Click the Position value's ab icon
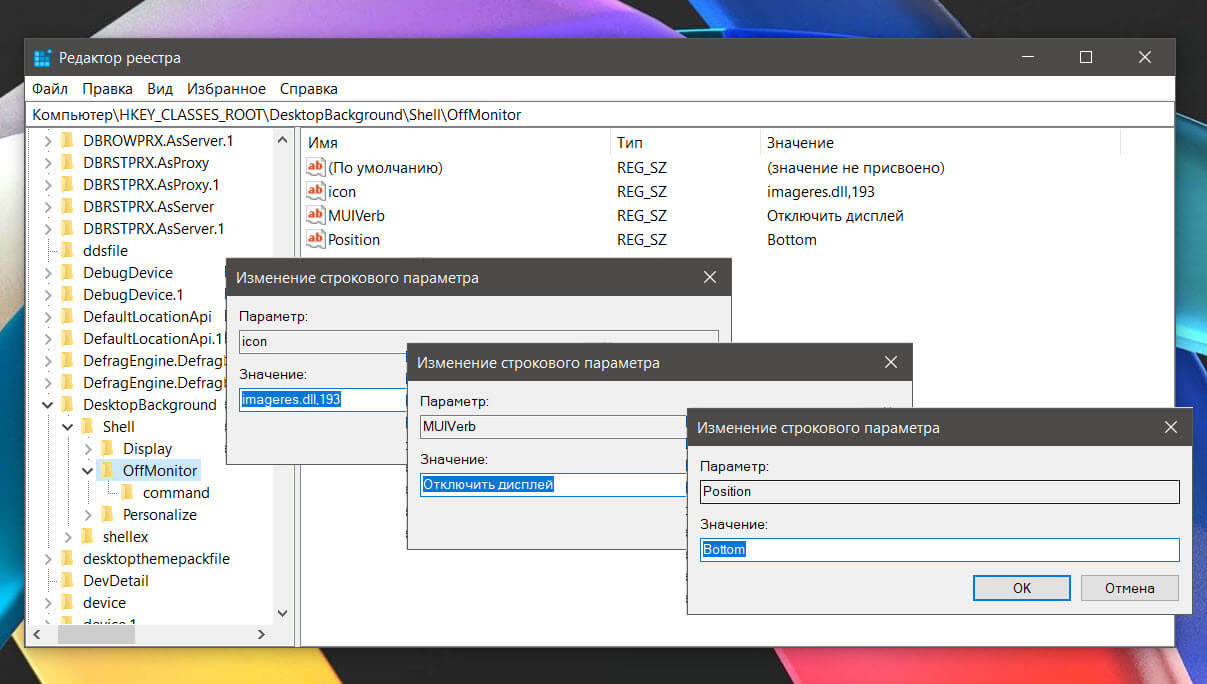This screenshot has width=1207, height=684. coord(316,239)
